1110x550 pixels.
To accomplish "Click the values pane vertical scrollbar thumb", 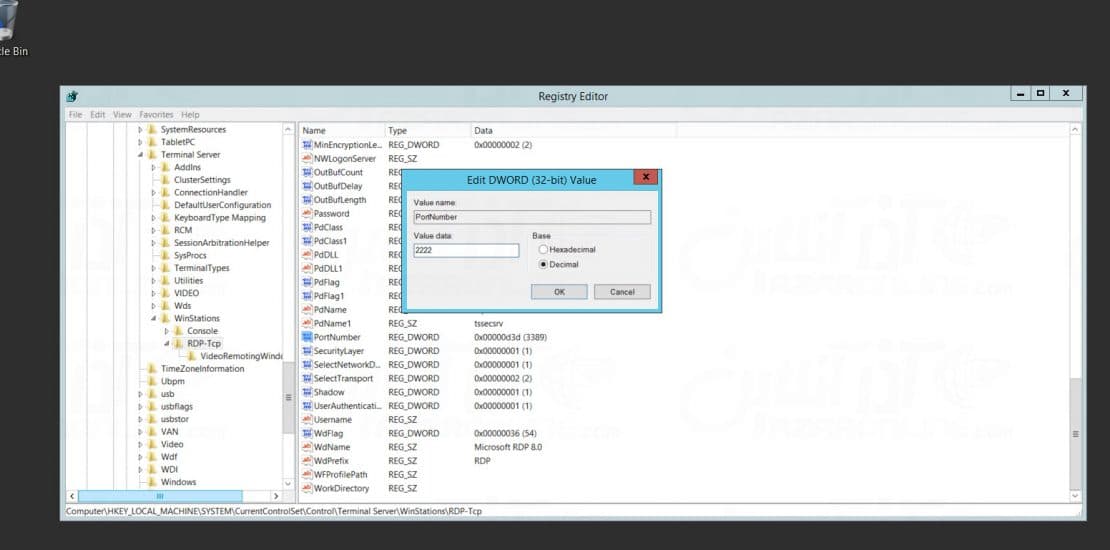I will (1075, 432).
